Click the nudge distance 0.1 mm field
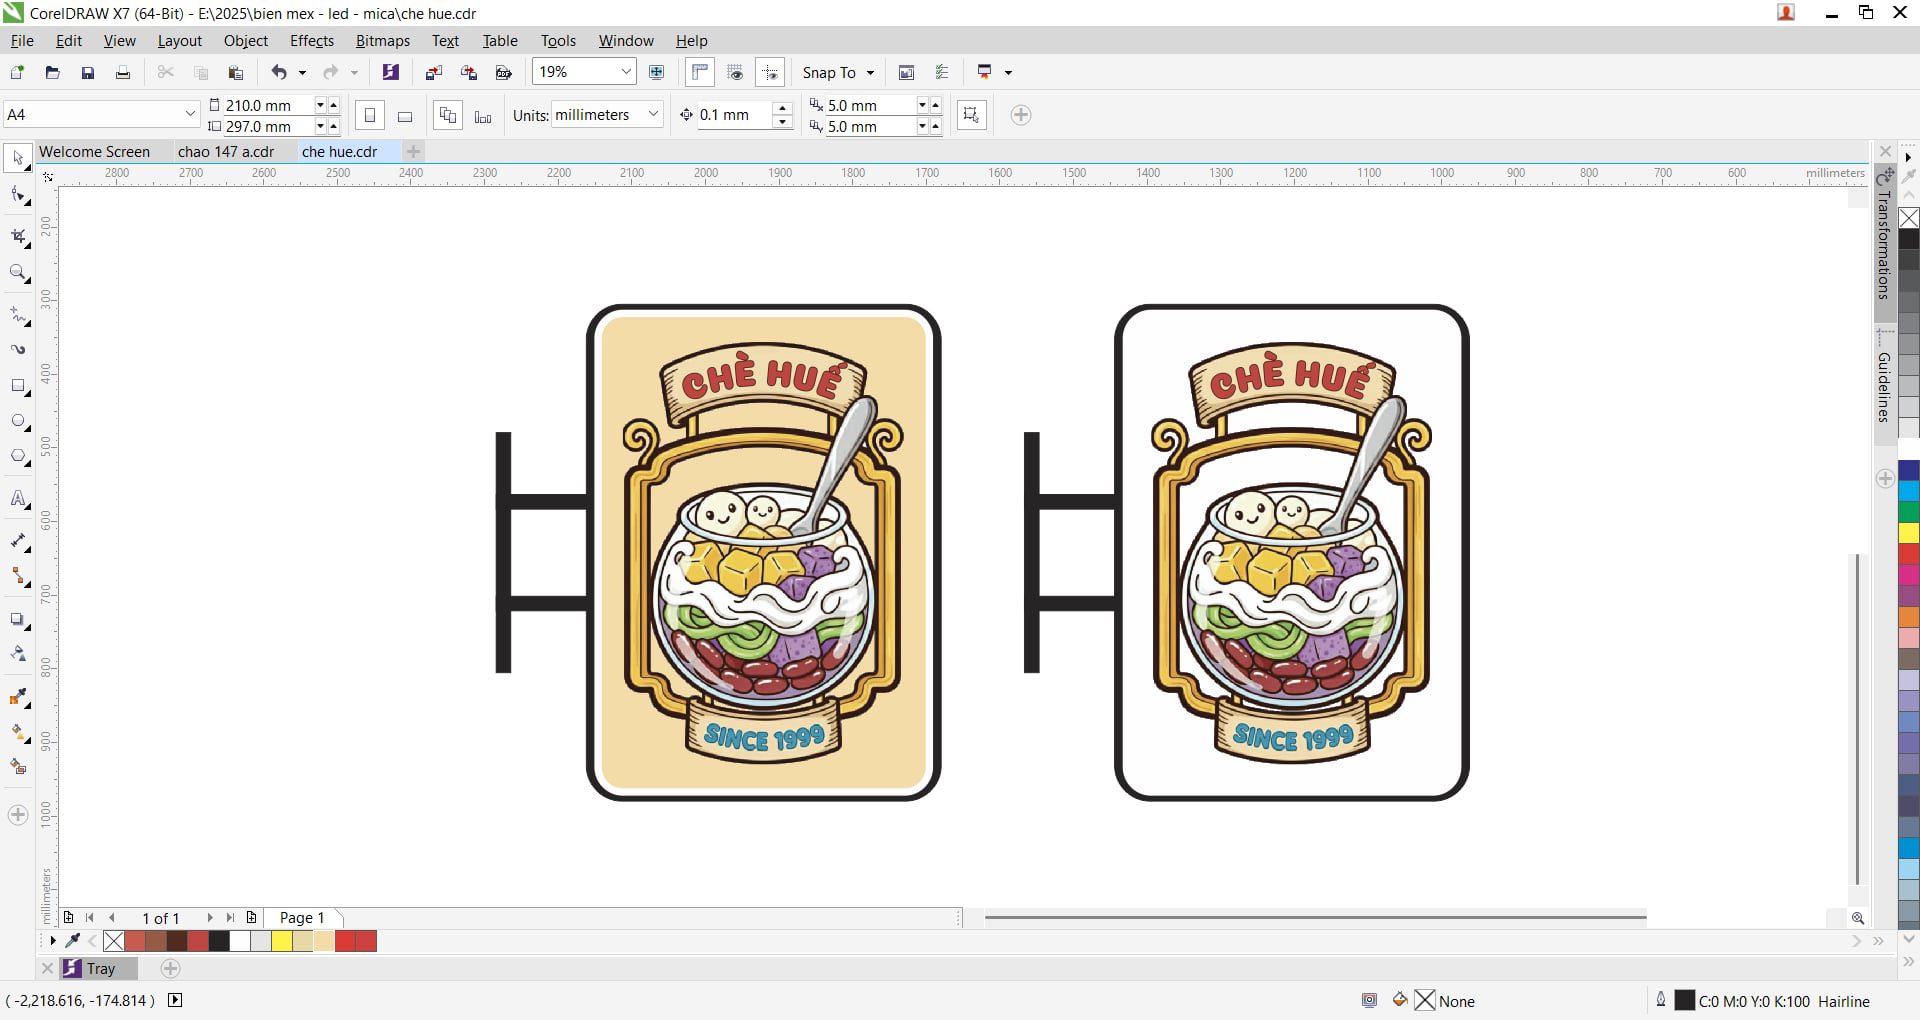Image resolution: width=1920 pixels, height=1020 pixels. pyautogui.click(x=734, y=114)
